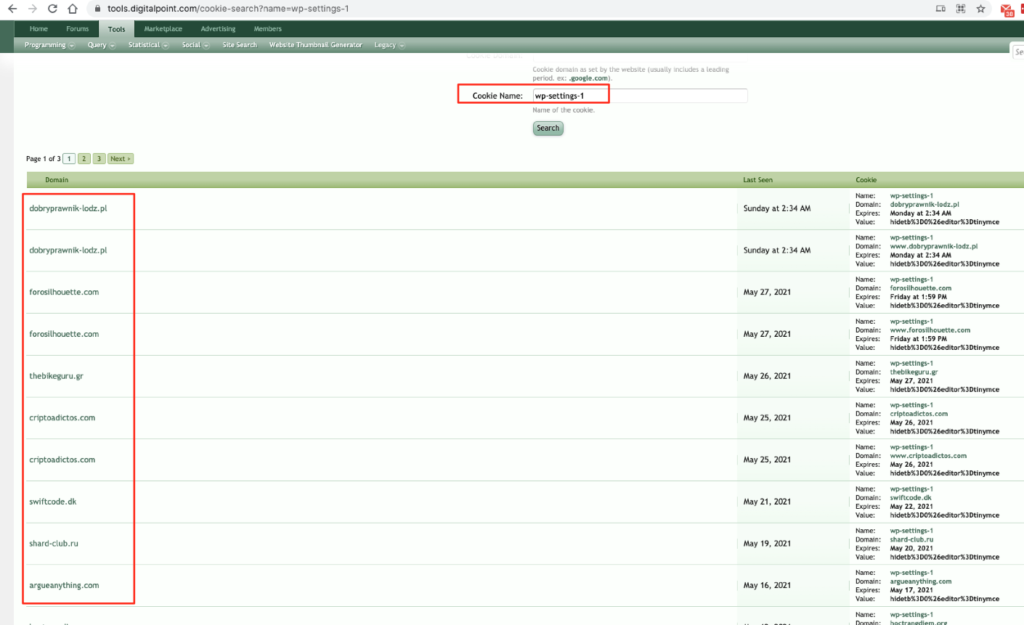Reload the page with the refresh icon

pyautogui.click(x=52, y=9)
